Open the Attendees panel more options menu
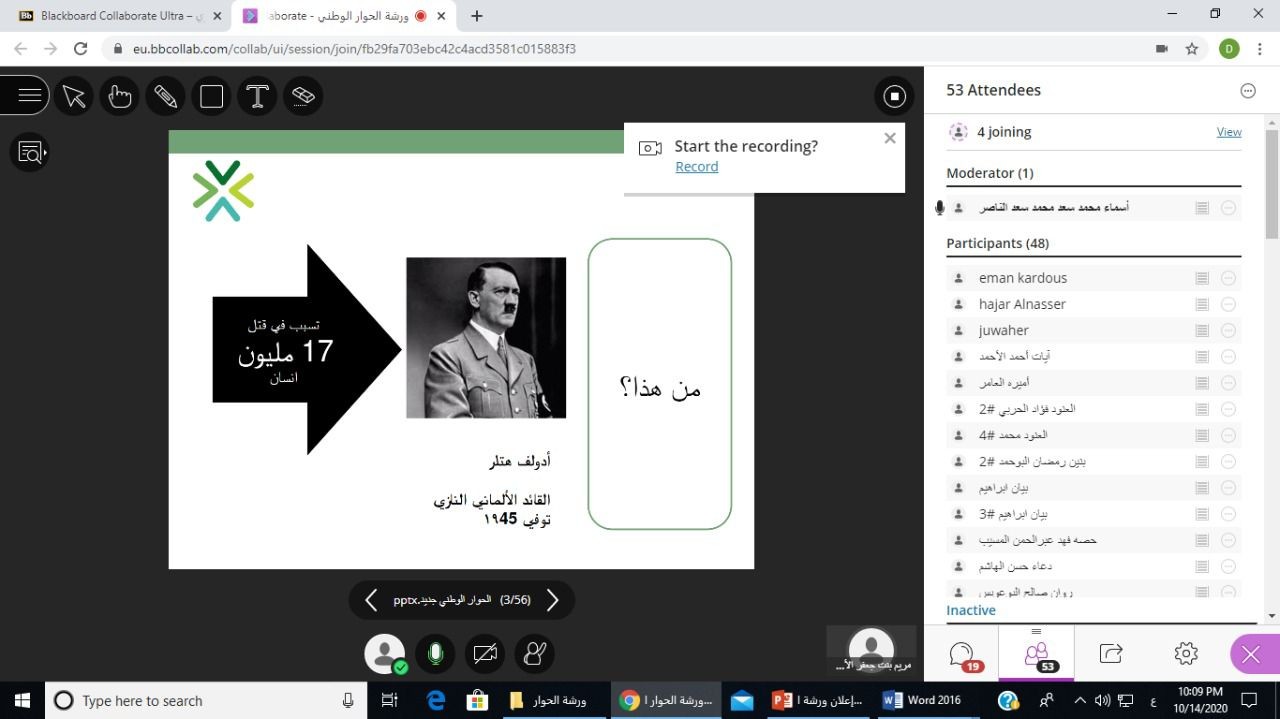The height and width of the screenshot is (719, 1280). pyautogui.click(x=1247, y=91)
